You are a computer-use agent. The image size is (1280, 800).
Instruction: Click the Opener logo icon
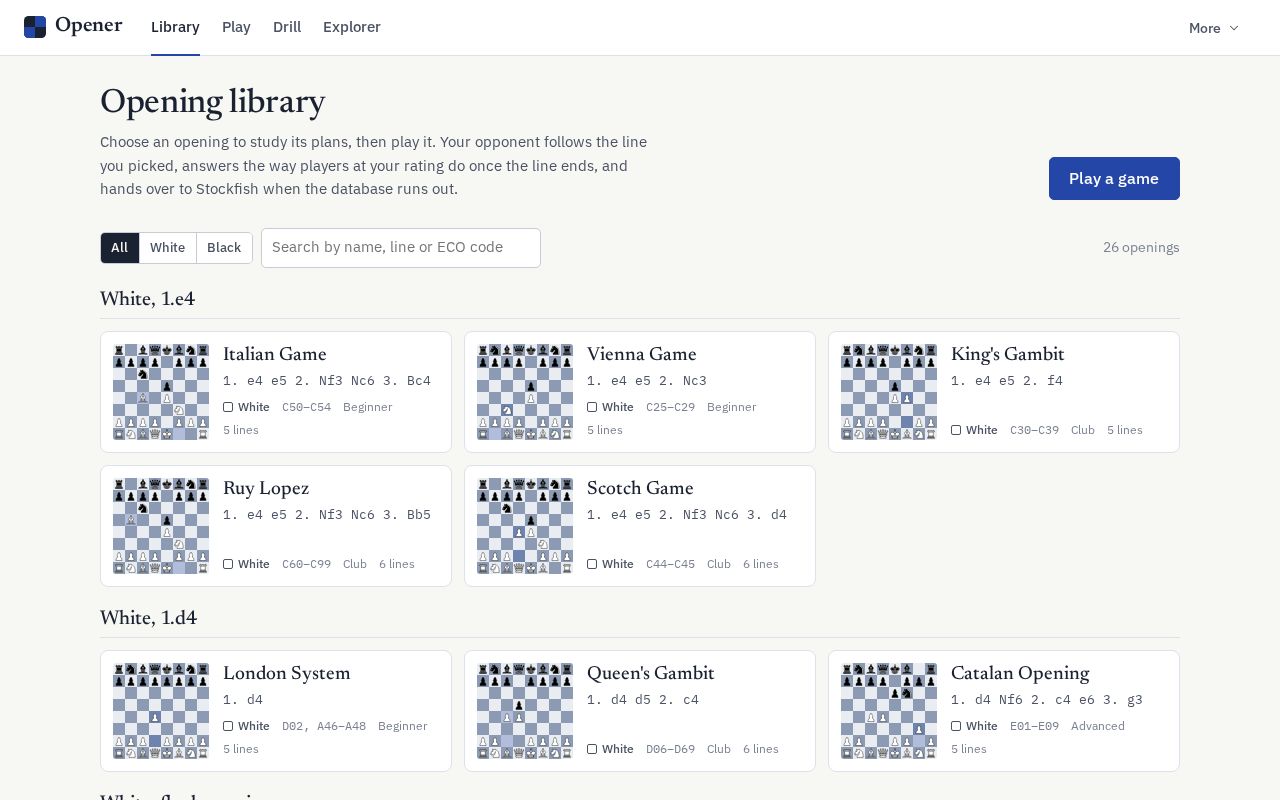pyautogui.click(x=35, y=27)
